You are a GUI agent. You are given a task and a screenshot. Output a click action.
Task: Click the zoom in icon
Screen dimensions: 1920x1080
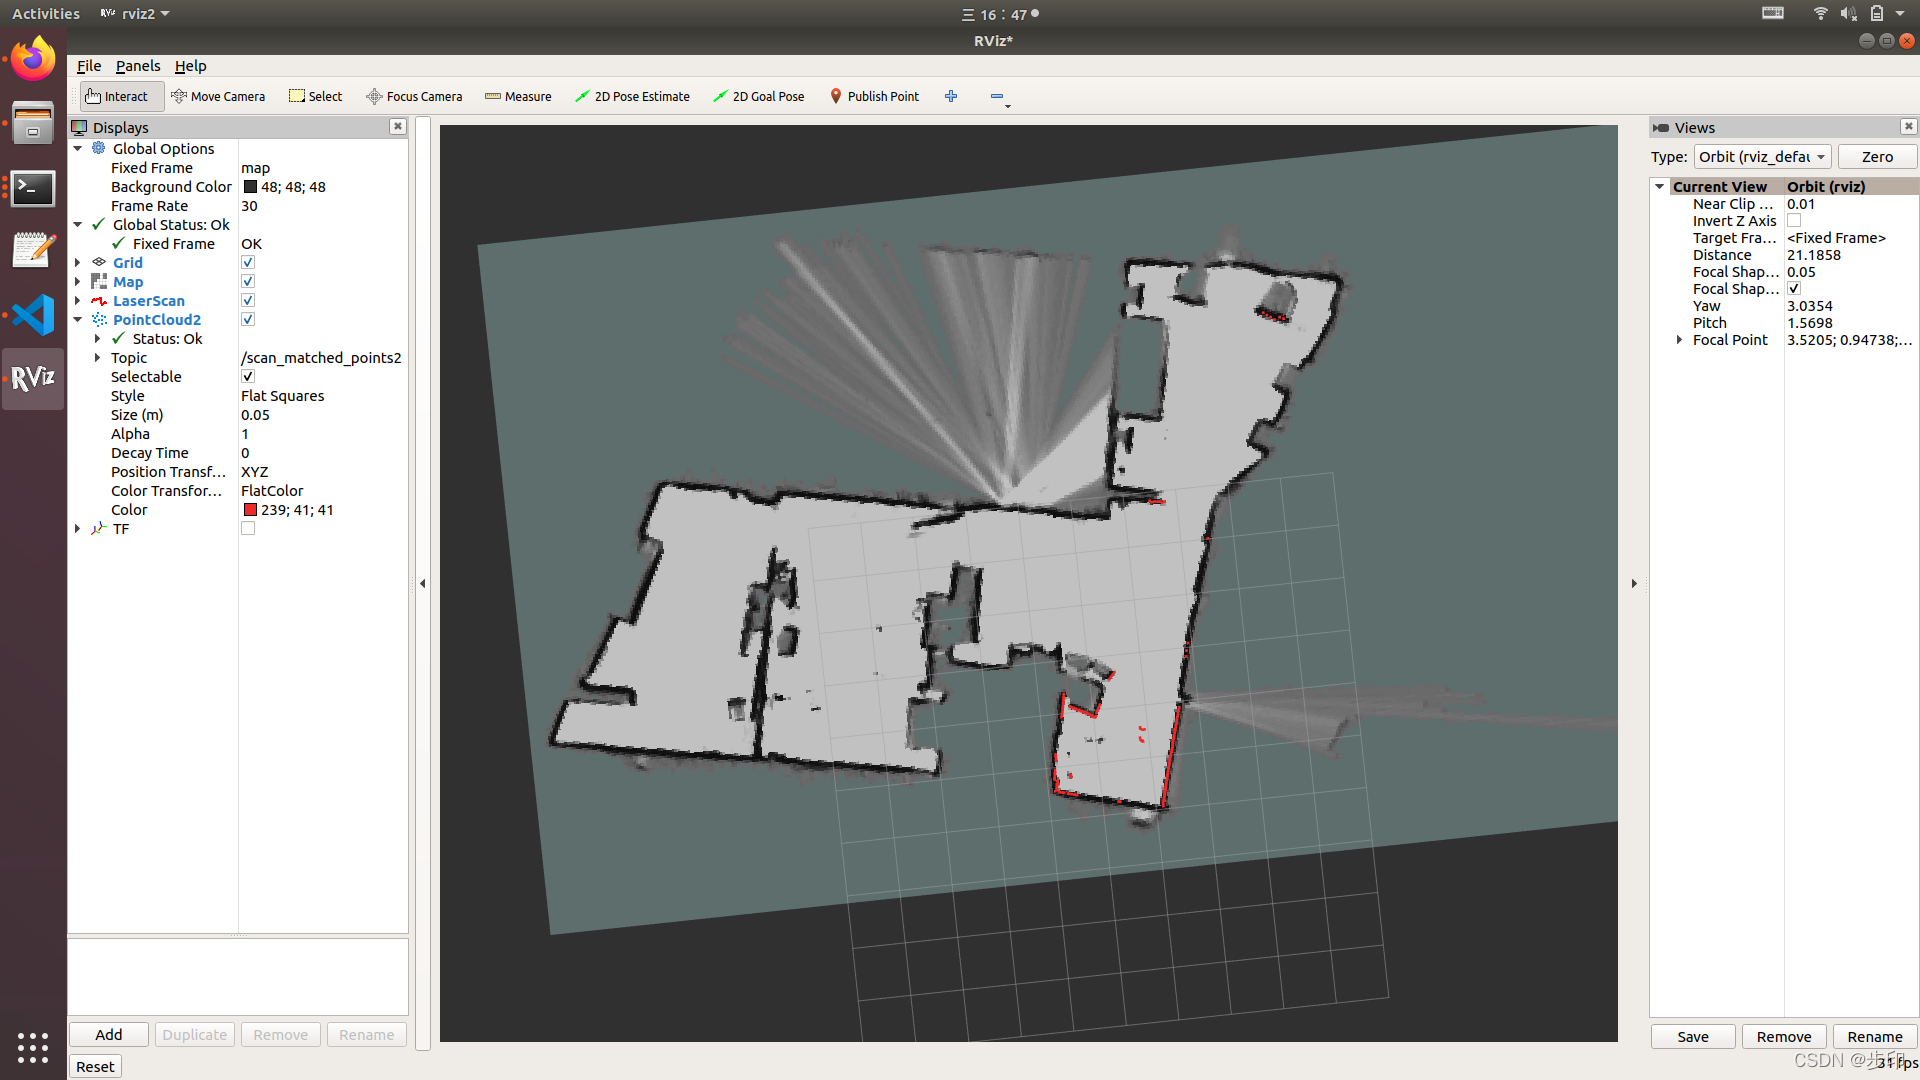click(951, 95)
